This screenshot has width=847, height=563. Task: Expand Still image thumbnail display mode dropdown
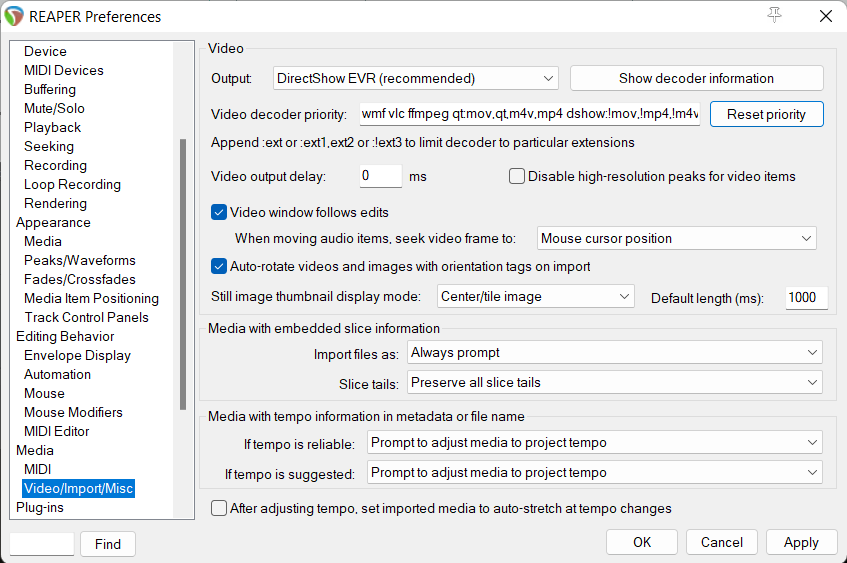click(x=536, y=297)
